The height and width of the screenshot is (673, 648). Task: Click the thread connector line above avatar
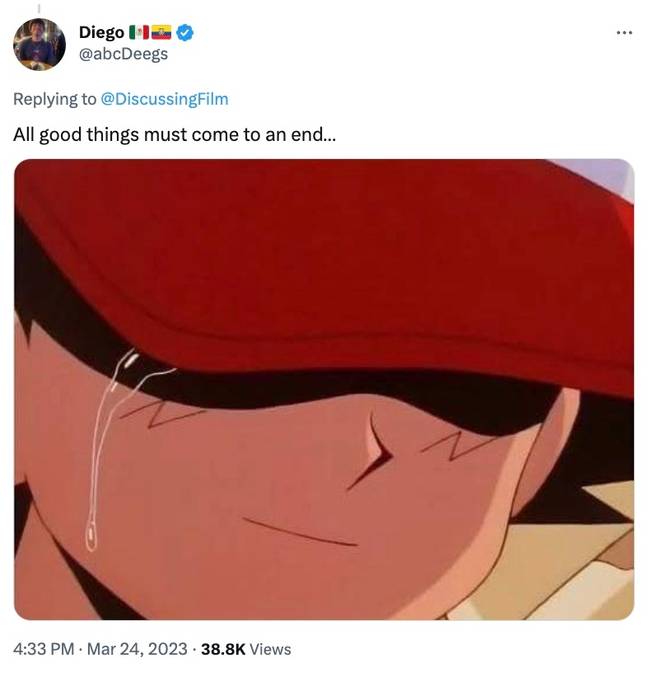(39, 9)
